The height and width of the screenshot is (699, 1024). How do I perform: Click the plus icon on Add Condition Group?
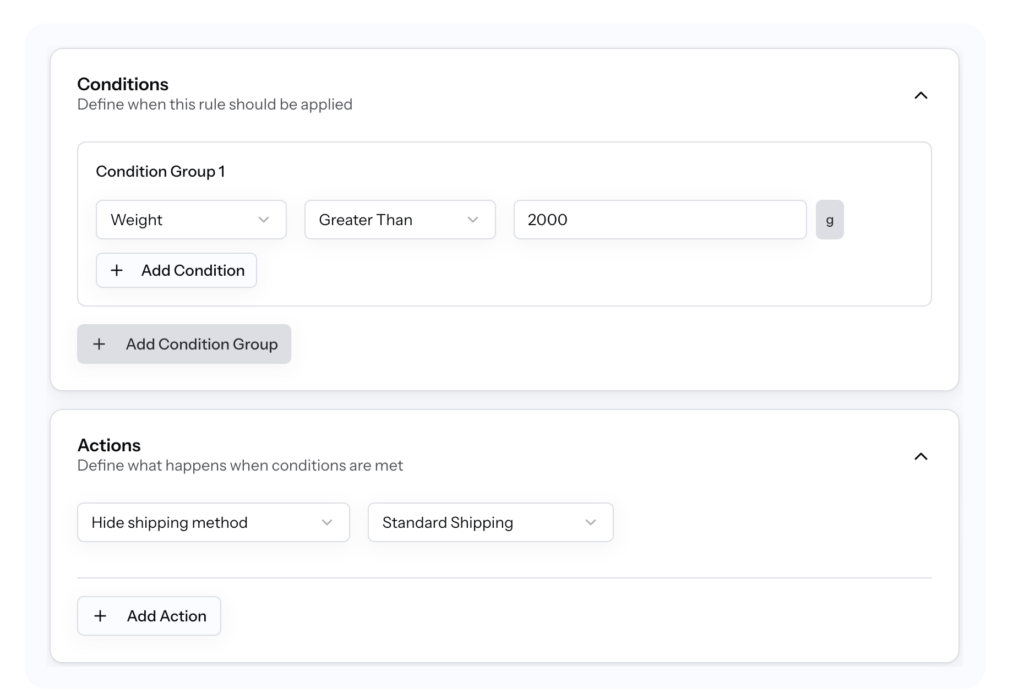click(99, 344)
